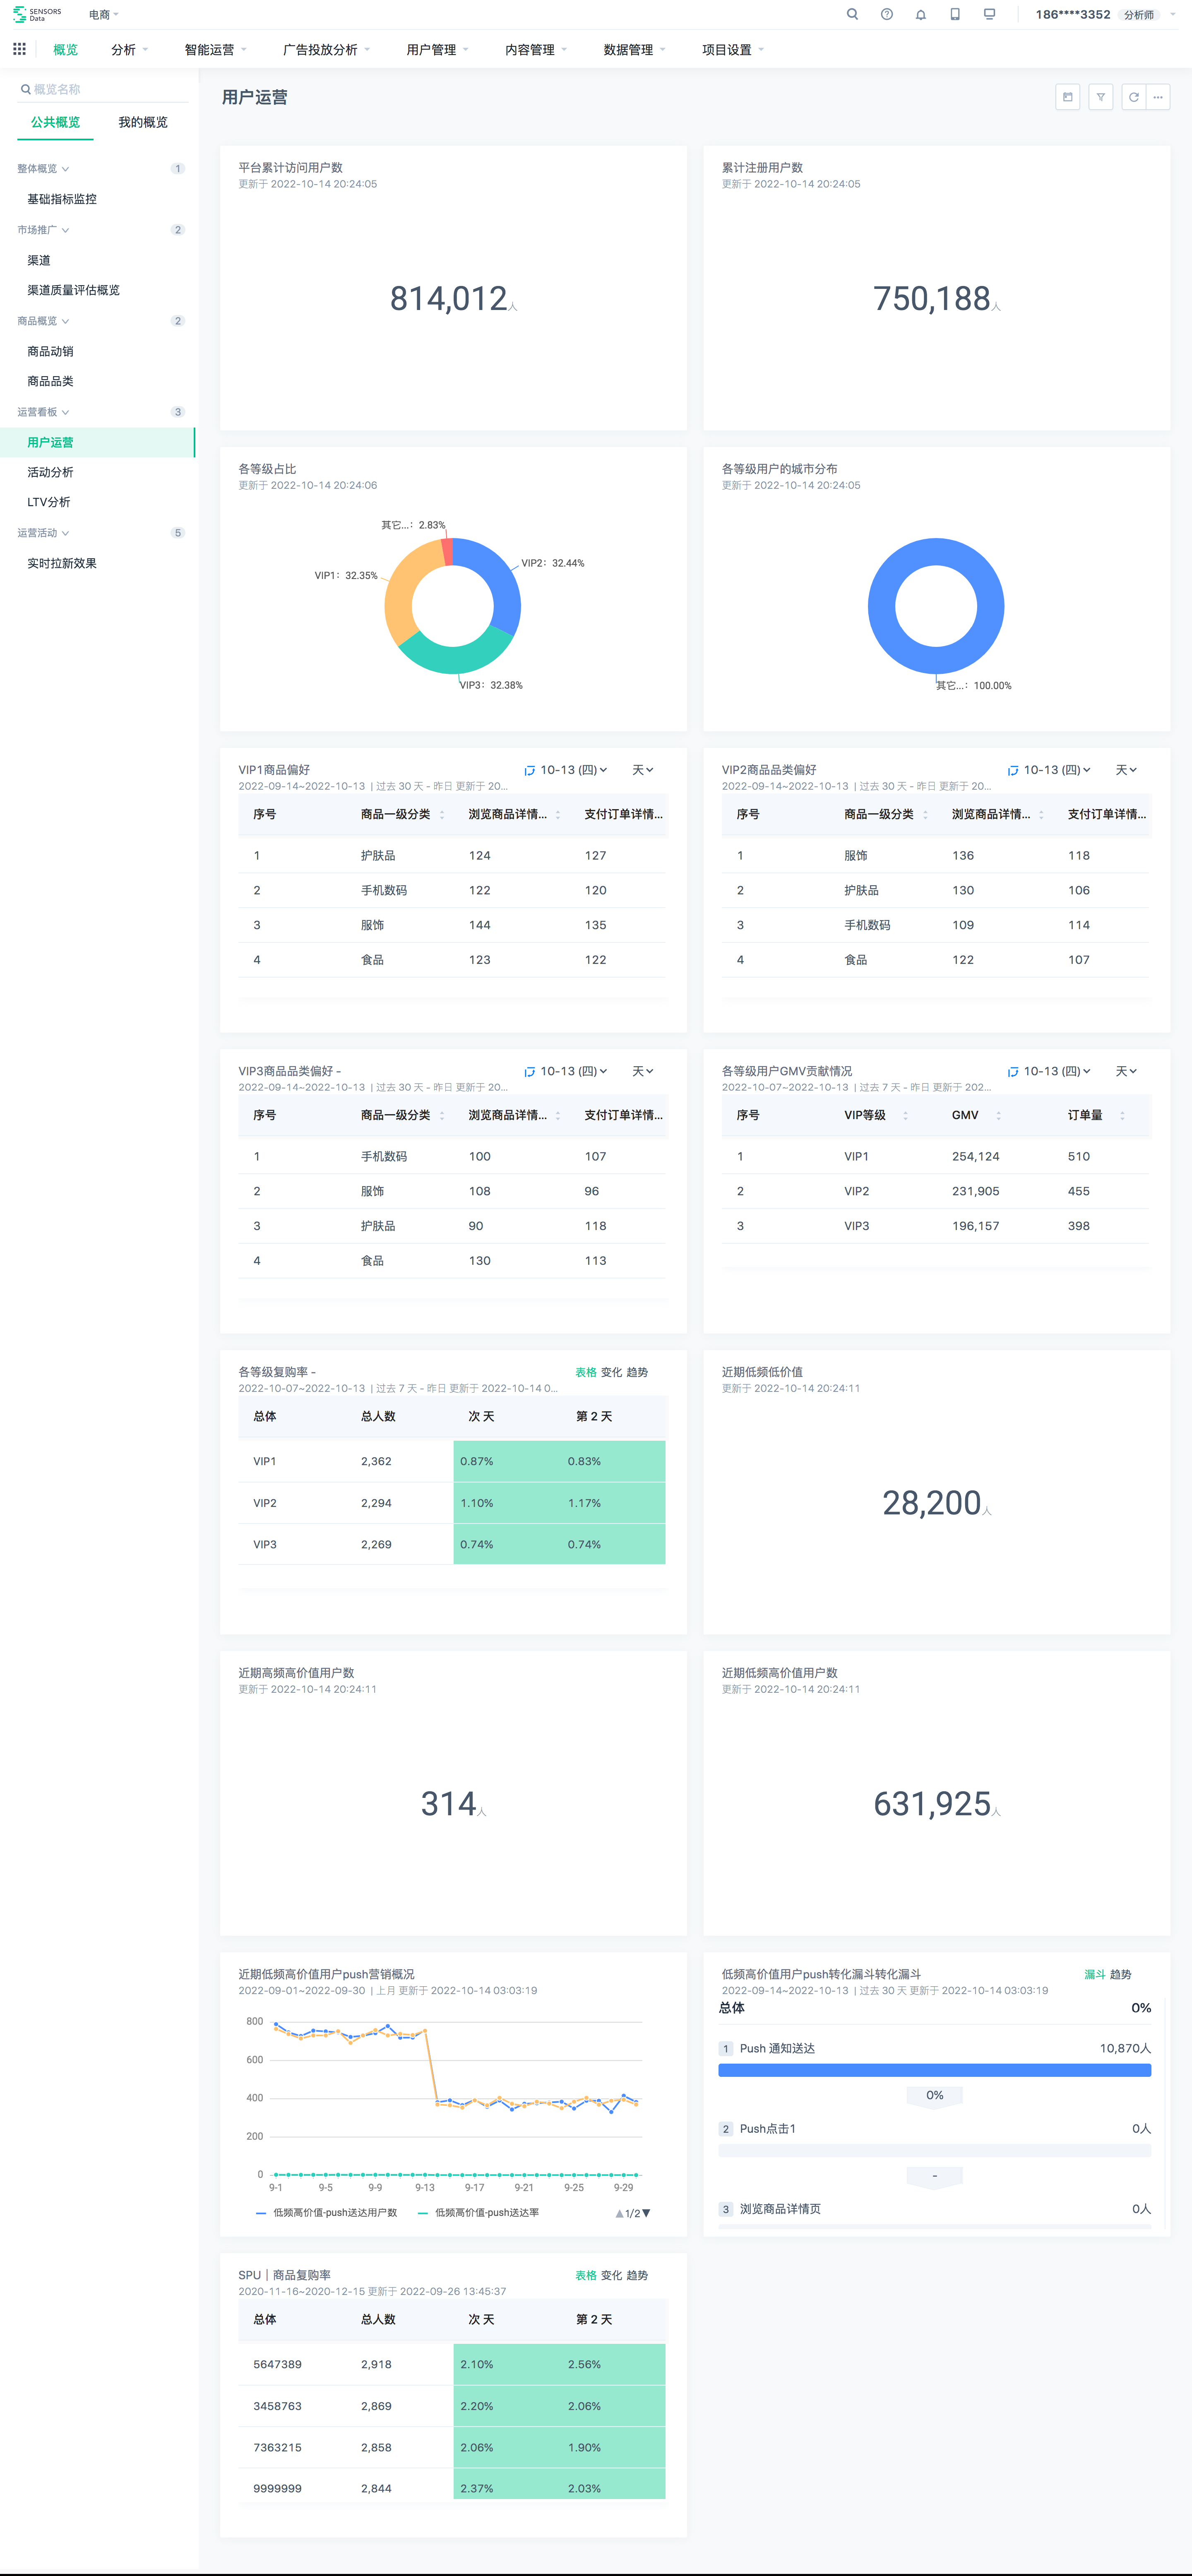Open the search icon in top bar

click(x=852, y=14)
